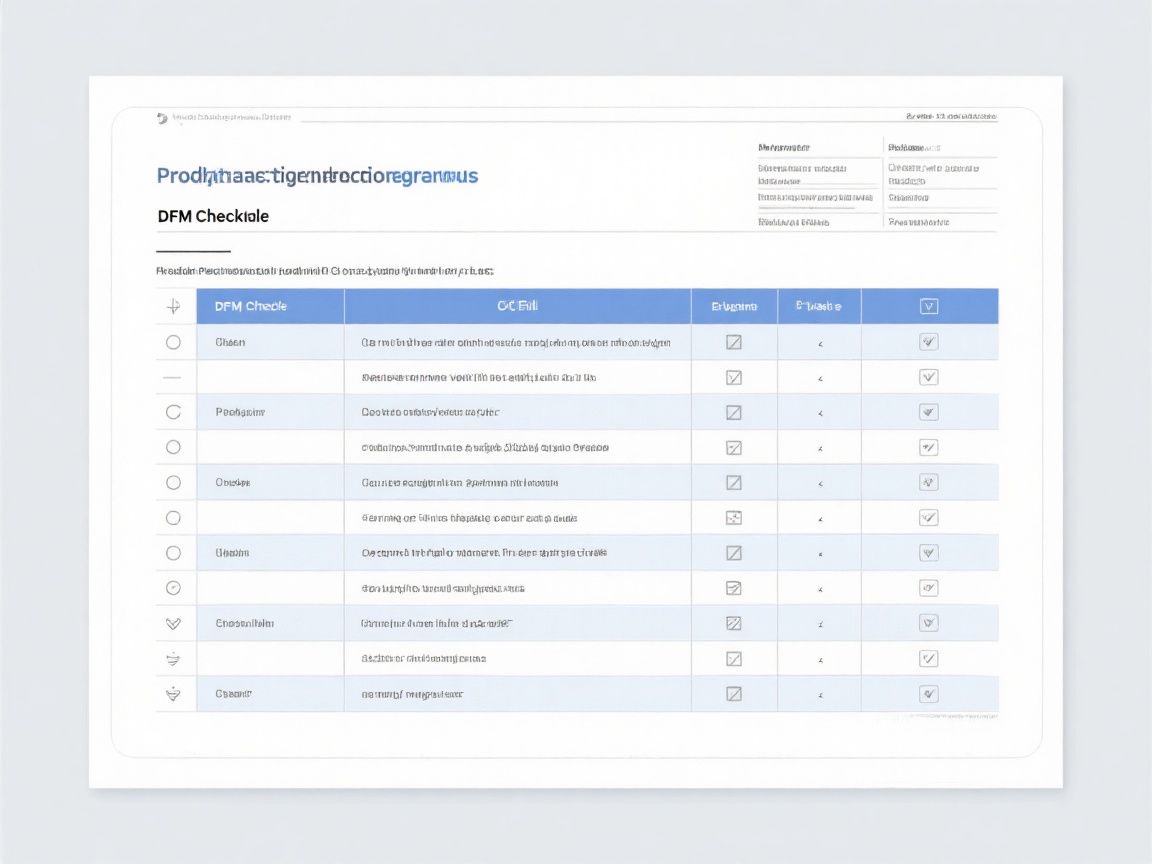Image resolution: width=1152 pixels, height=864 pixels.
Task: Tick the checkbox in the Engine column, top row
Action: tap(734, 341)
